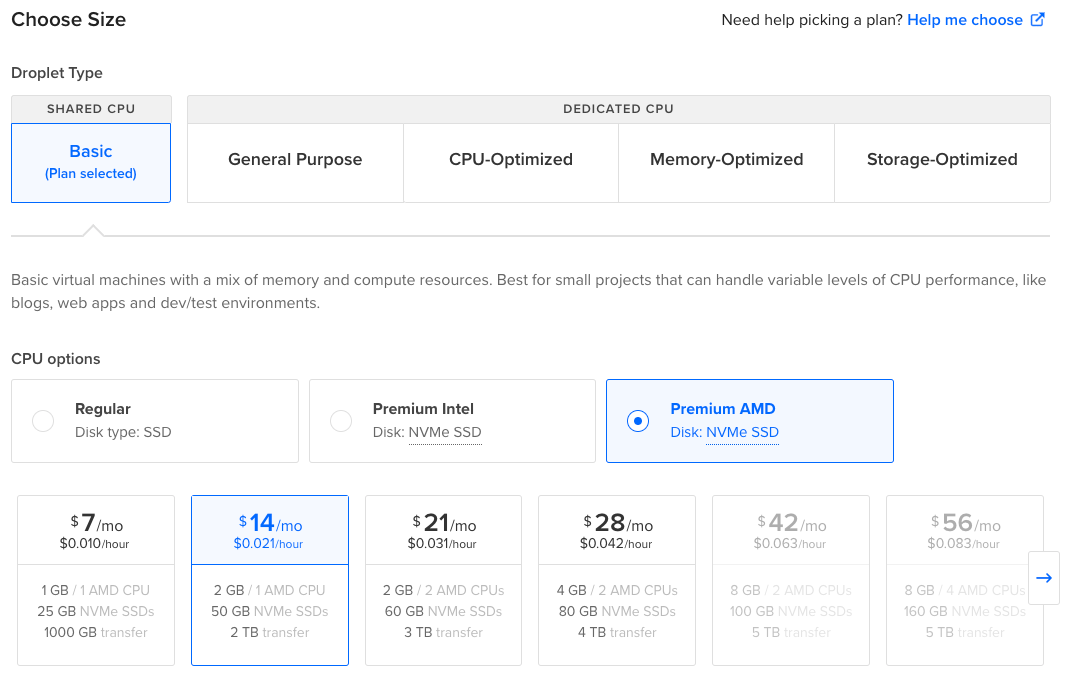Select the Premium Intel radio button

click(x=341, y=421)
